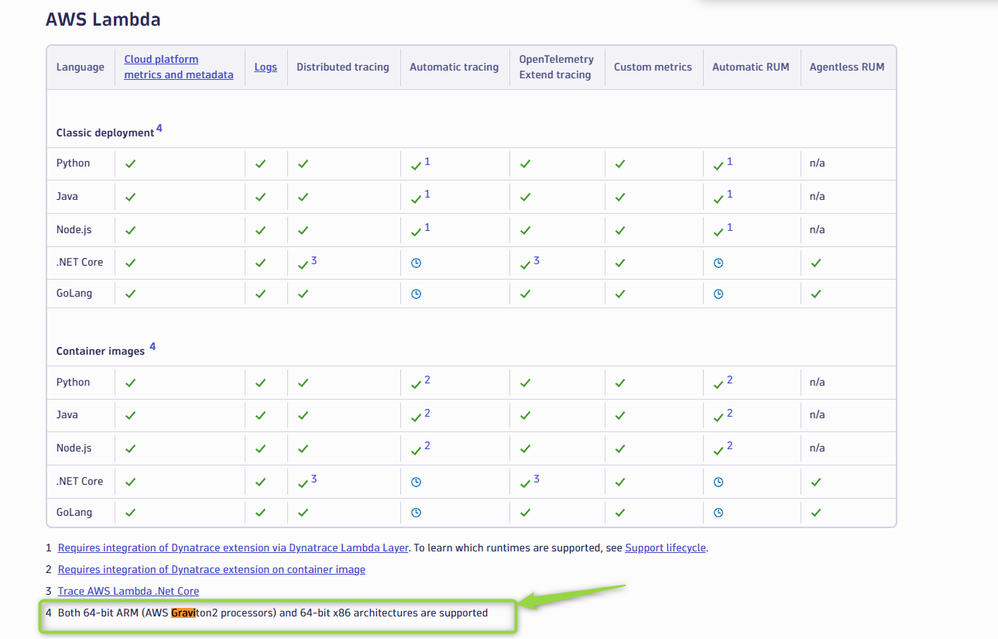Open the Cloud platform metrics and metadata link
The width and height of the screenshot is (998, 639).
(x=178, y=67)
